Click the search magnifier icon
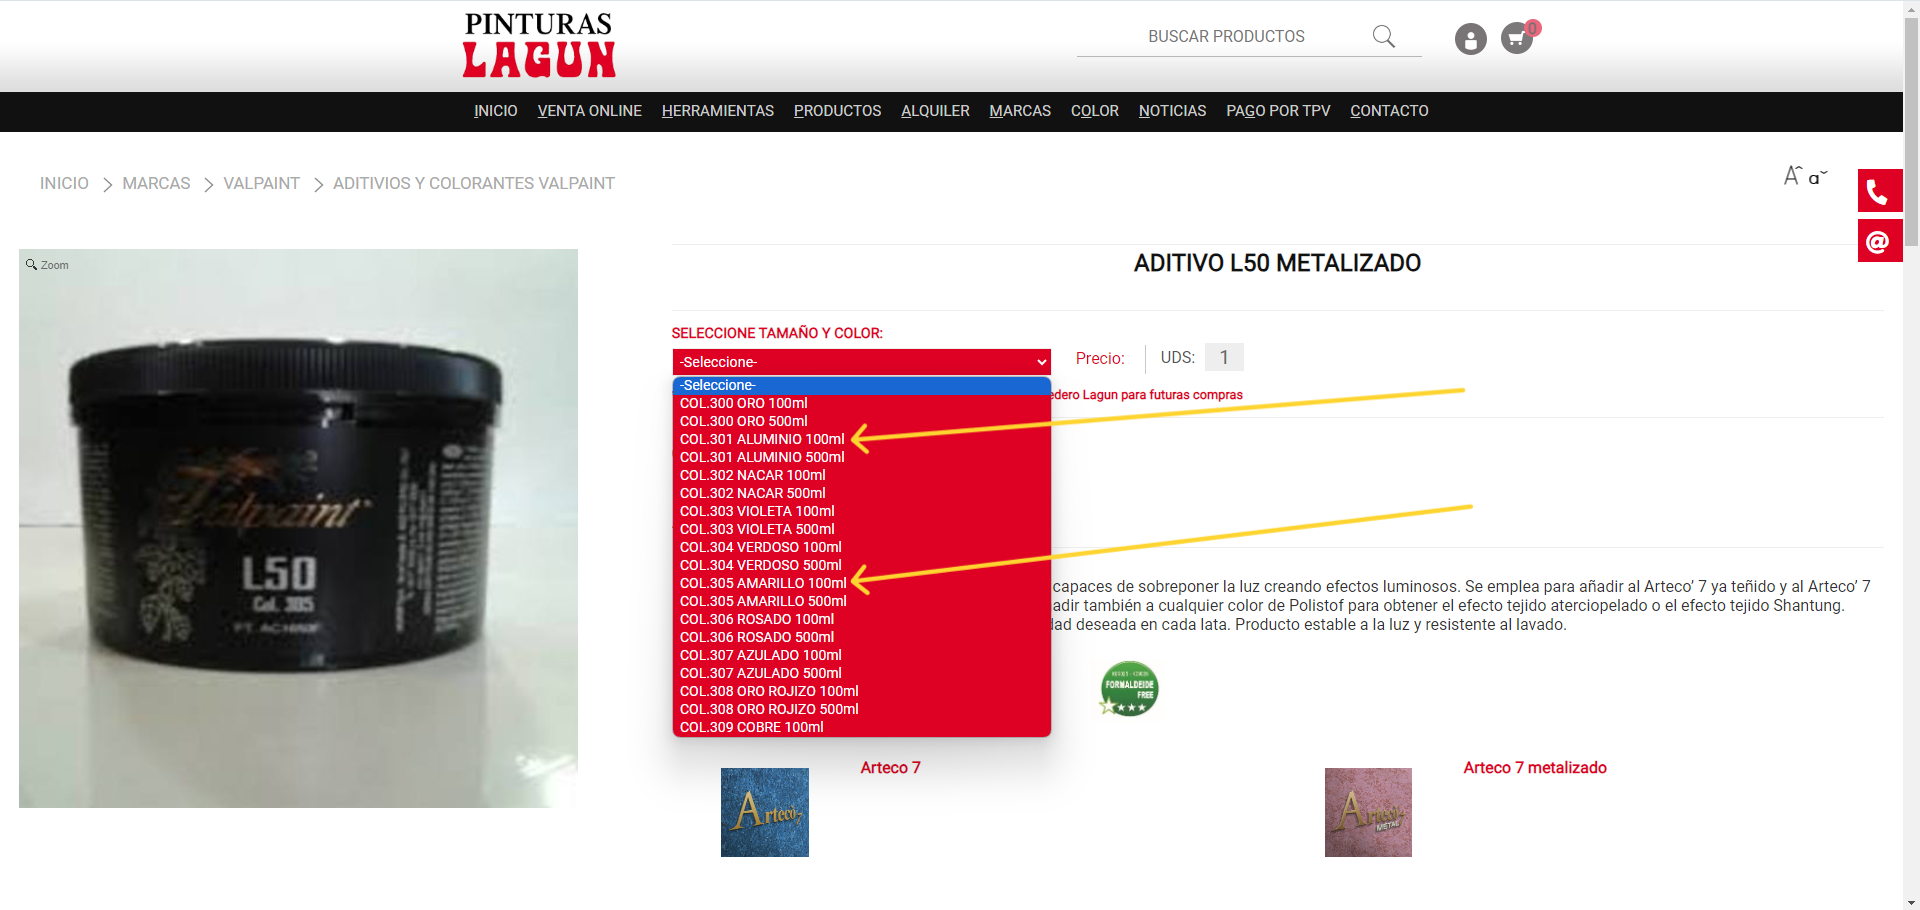Image resolution: width=1920 pixels, height=910 pixels. coord(1383,37)
